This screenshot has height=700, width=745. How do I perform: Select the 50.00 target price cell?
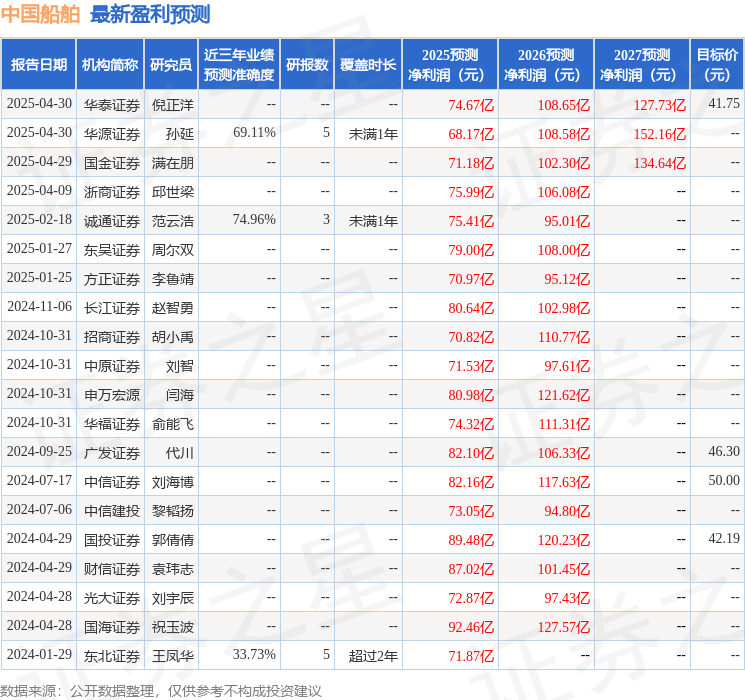pyautogui.click(x=723, y=481)
